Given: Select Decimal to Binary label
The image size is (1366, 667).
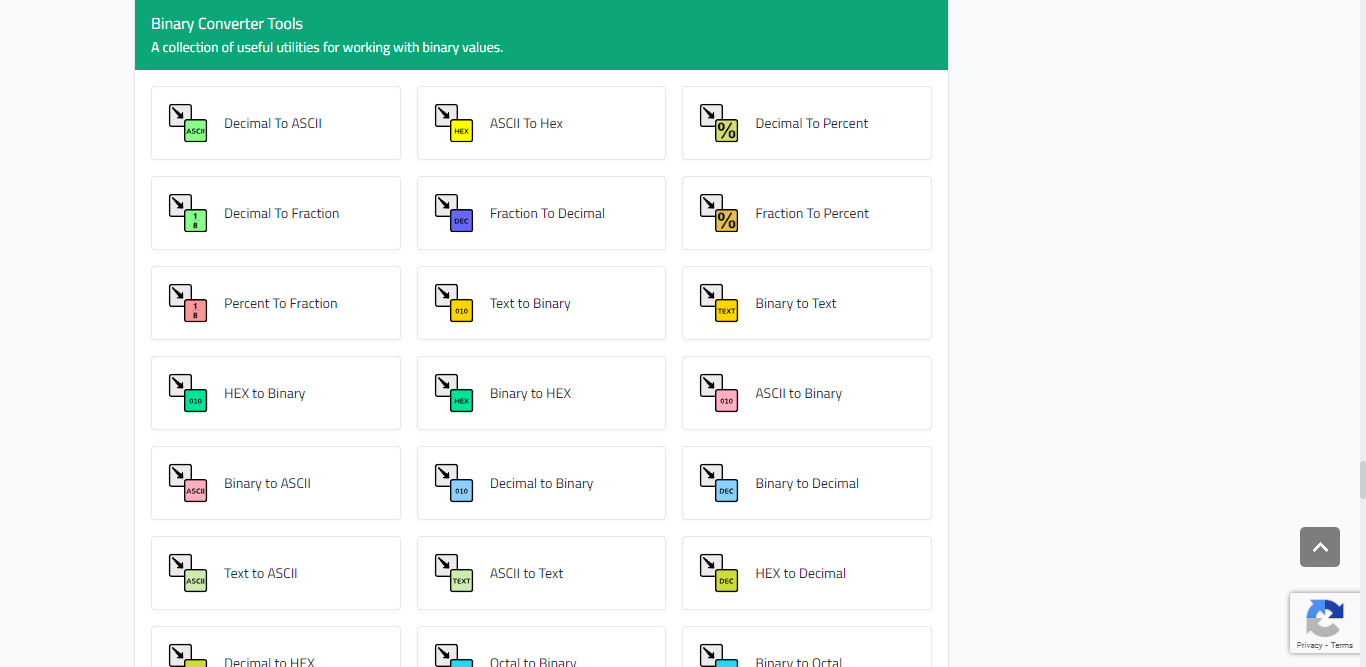Looking at the screenshot, I should [541, 483].
